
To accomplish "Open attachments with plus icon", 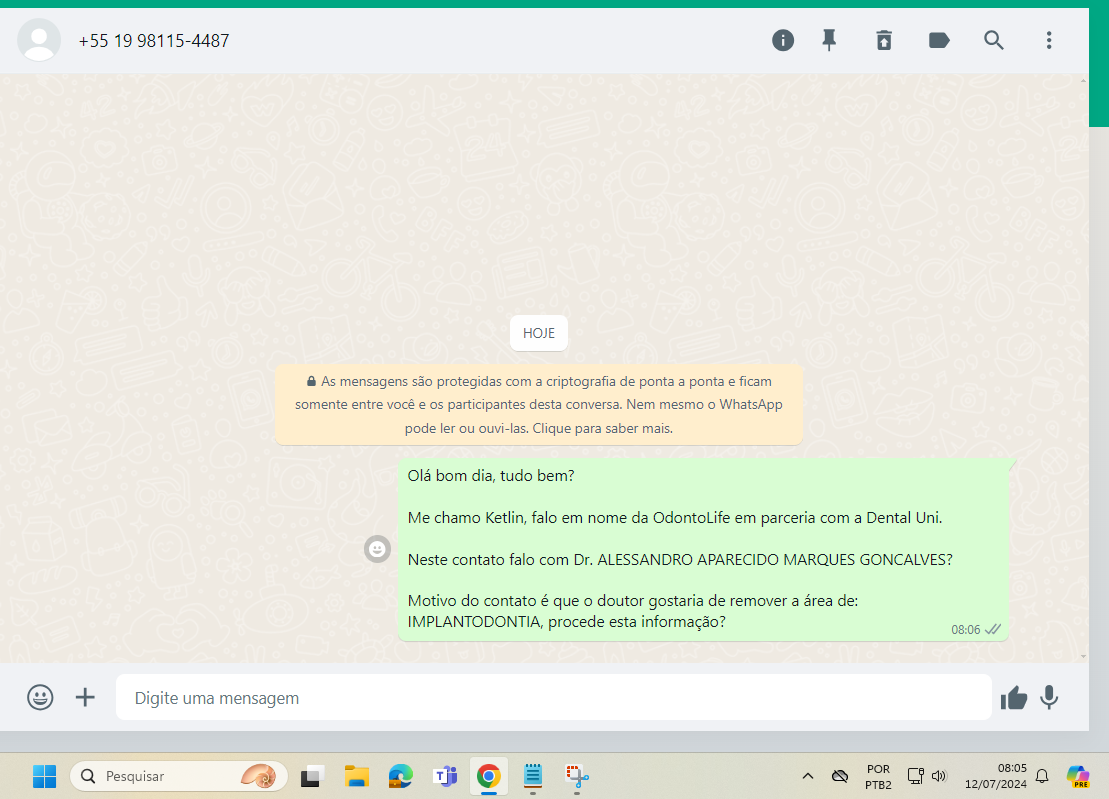I will pos(85,697).
